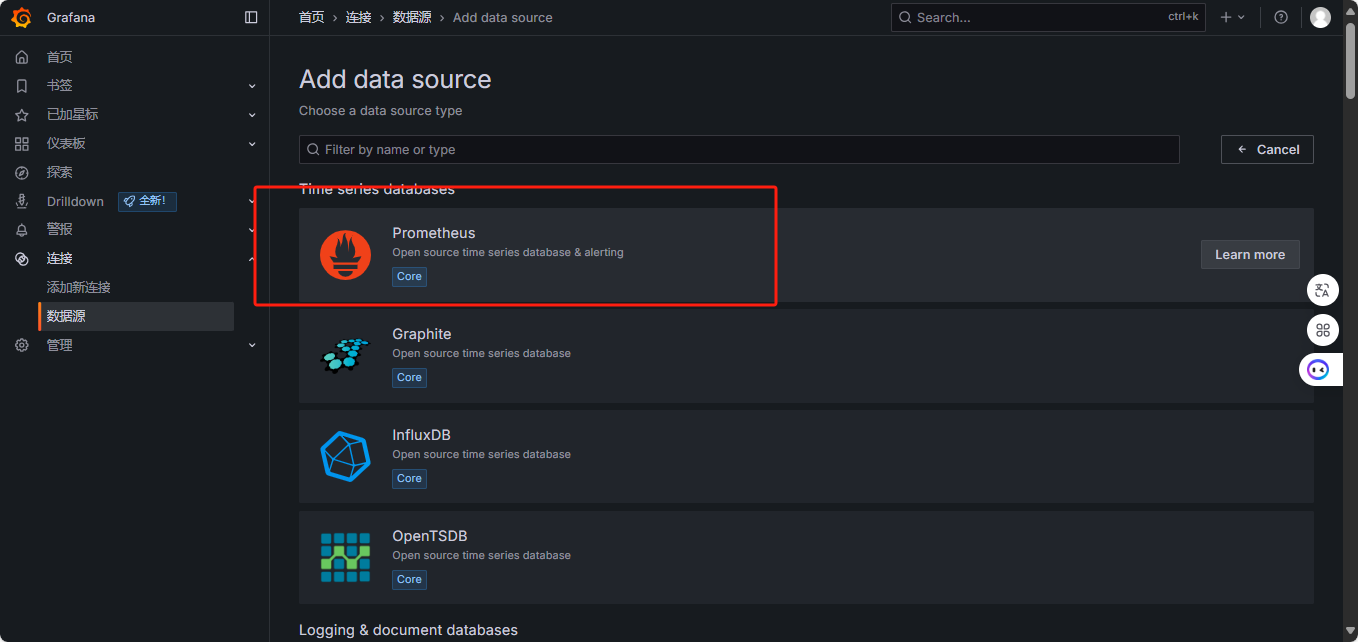
Task: Click Learn more for Prometheus
Action: (1250, 254)
